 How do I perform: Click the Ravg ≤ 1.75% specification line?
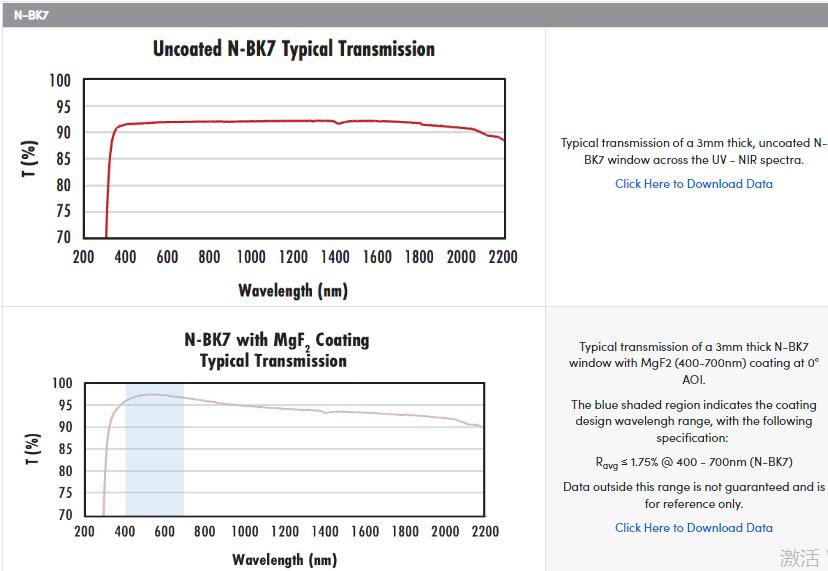(x=693, y=462)
